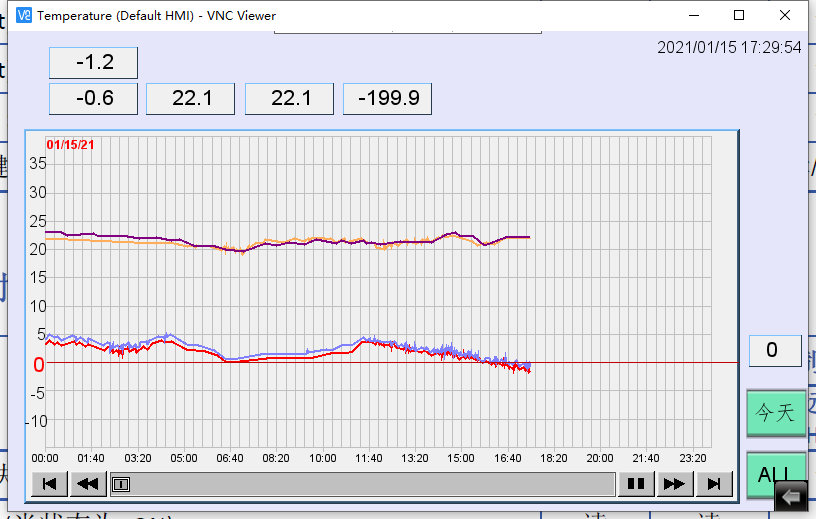816x519 pixels.
Task: Pause the trend chart scrolling
Action: pos(635,484)
